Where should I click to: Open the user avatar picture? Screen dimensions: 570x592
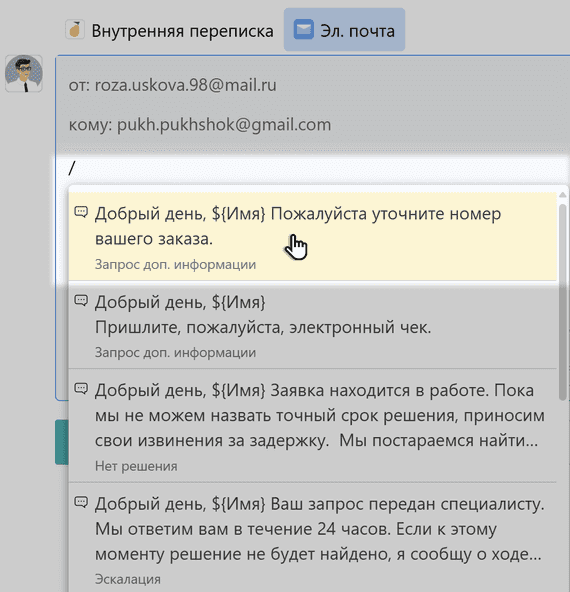24,74
